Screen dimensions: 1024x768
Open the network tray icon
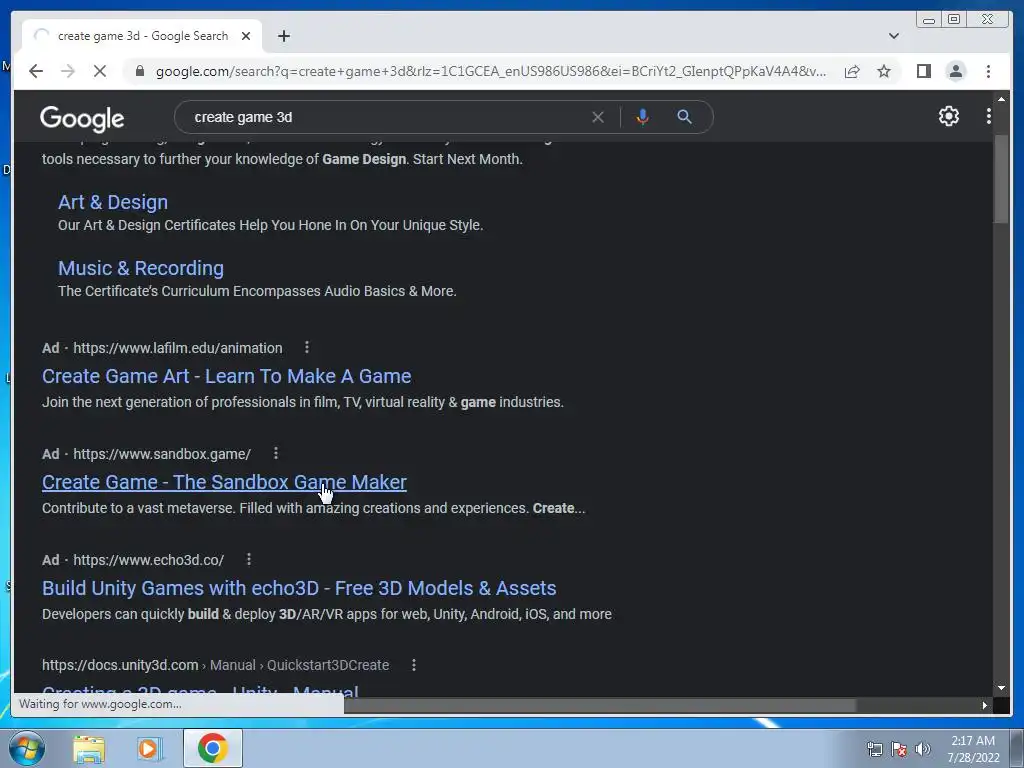874,749
